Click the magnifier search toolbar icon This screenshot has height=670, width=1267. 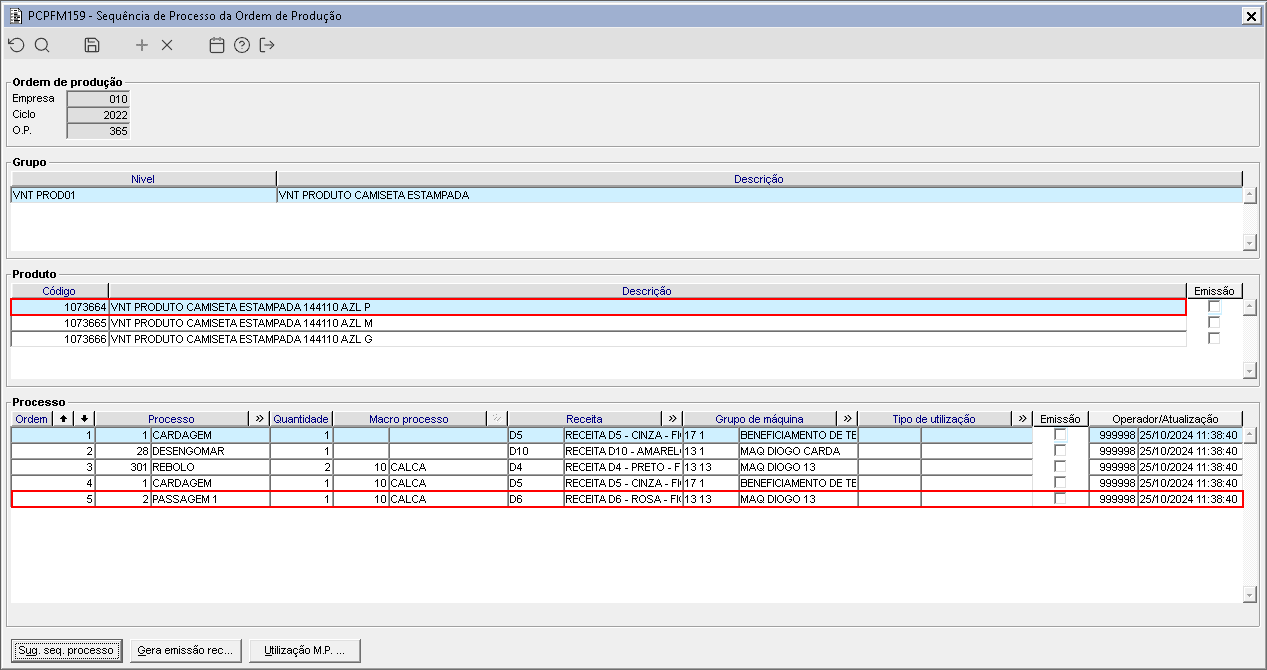42,45
